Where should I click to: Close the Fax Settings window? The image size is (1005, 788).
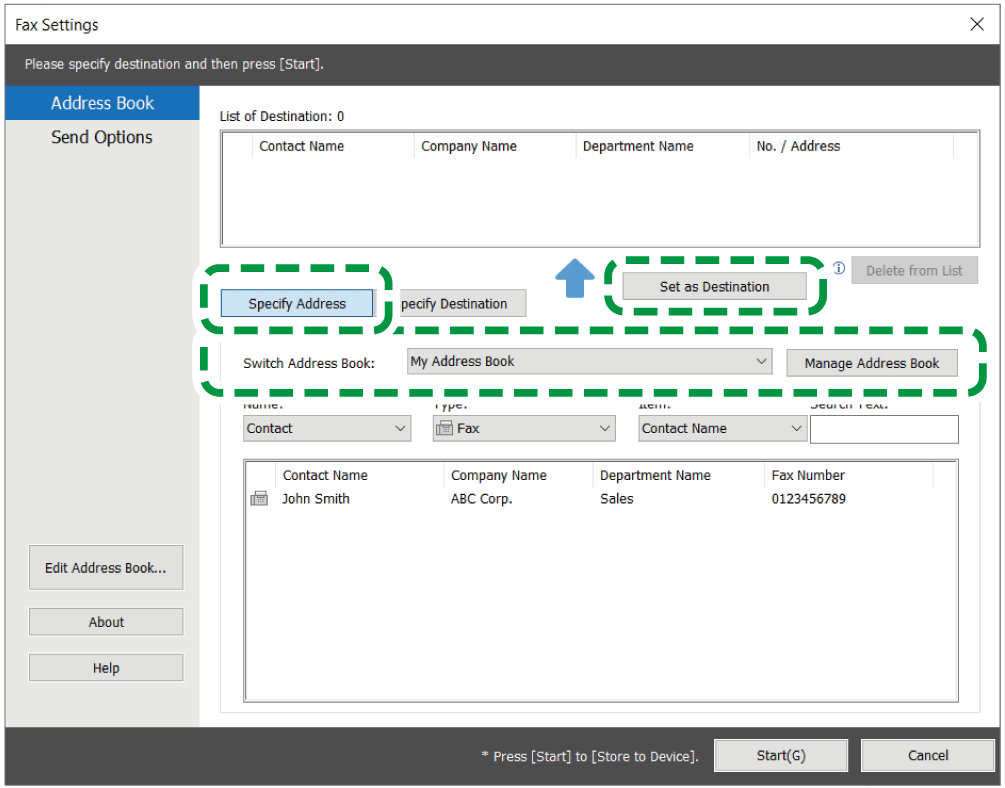coord(977,25)
